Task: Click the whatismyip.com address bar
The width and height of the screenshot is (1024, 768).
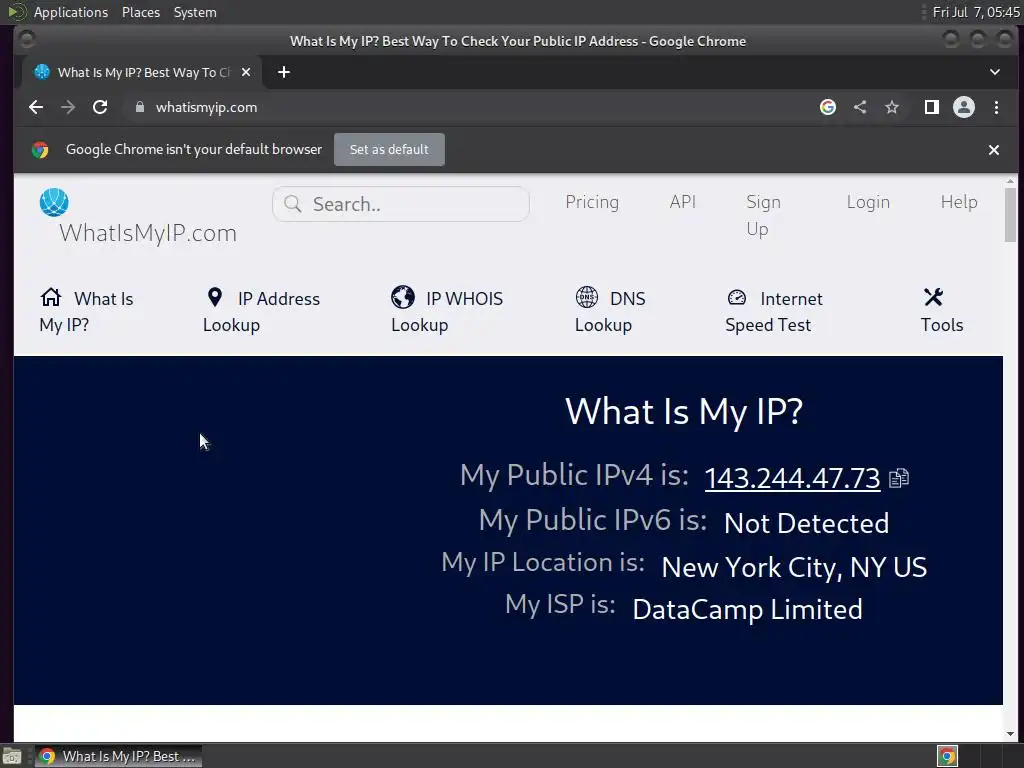Action: pyautogui.click(x=469, y=107)
